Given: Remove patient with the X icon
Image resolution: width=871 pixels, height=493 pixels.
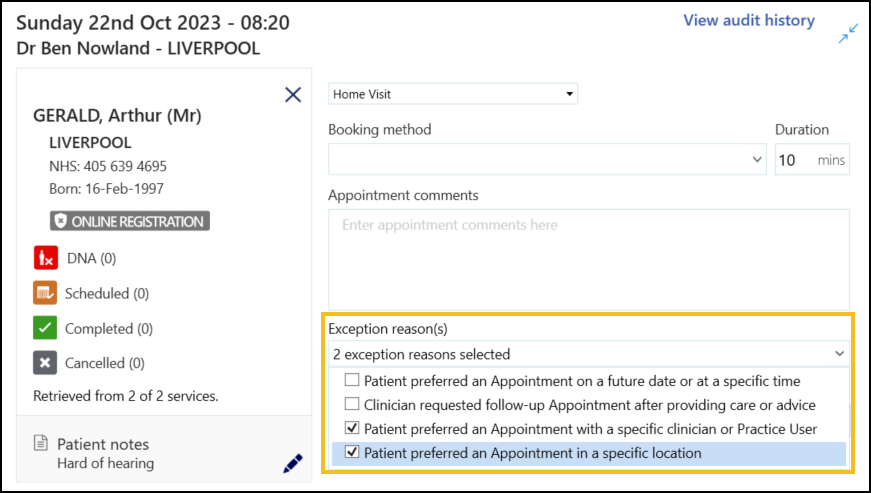Looking at the screenshot, I should click(x=293, y=95).
